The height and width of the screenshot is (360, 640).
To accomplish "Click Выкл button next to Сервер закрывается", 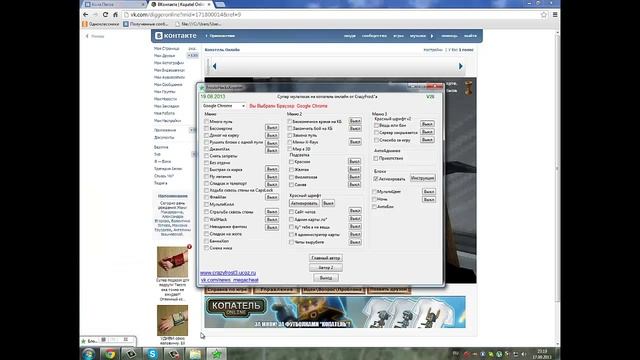I will pos(427,132).
